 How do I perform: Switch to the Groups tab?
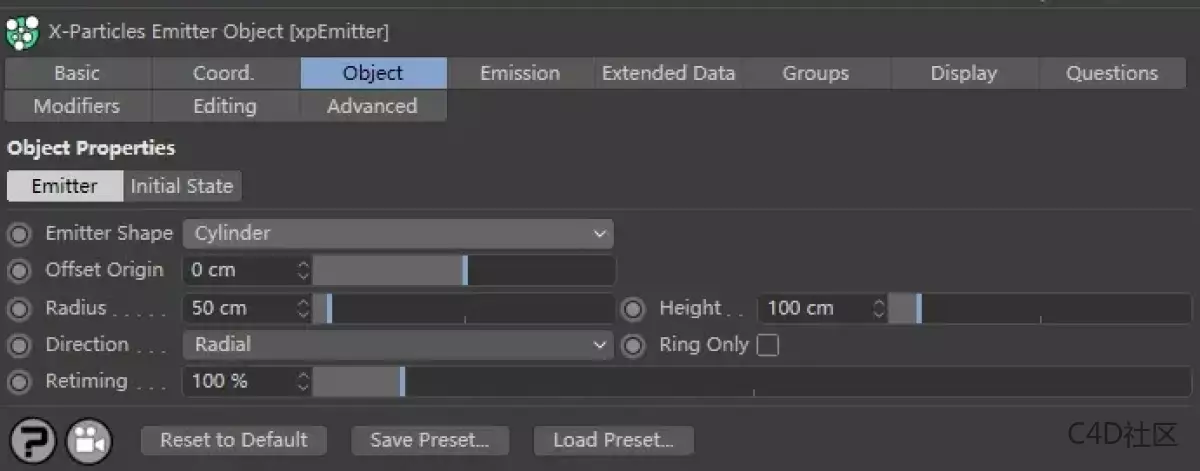click(816, 73)
